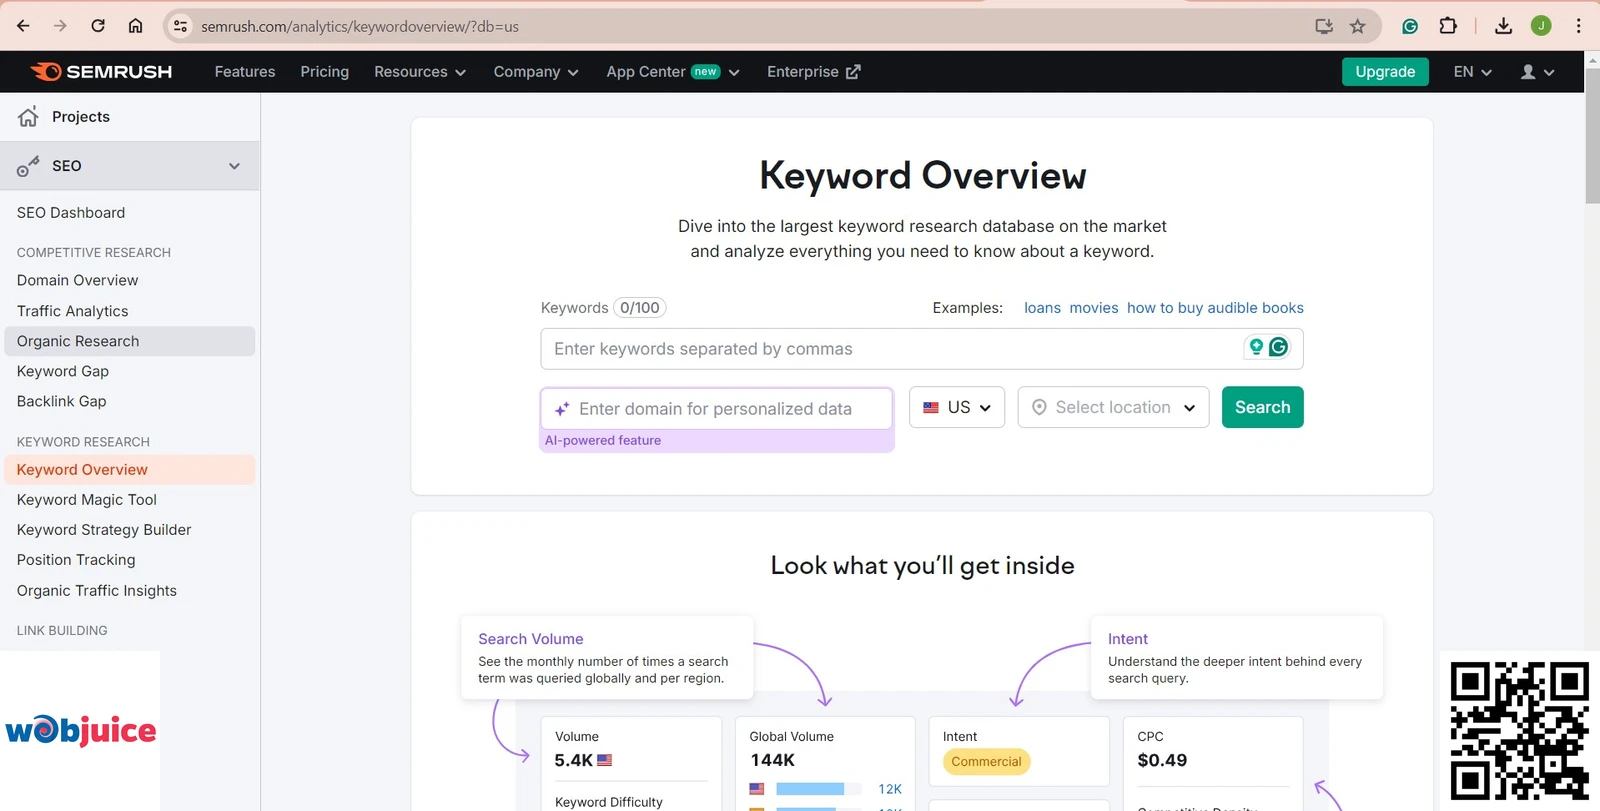The height and width of the screenshot is (811, 1600).
Task: Click the Semrush logo
Action: point(101,71)
